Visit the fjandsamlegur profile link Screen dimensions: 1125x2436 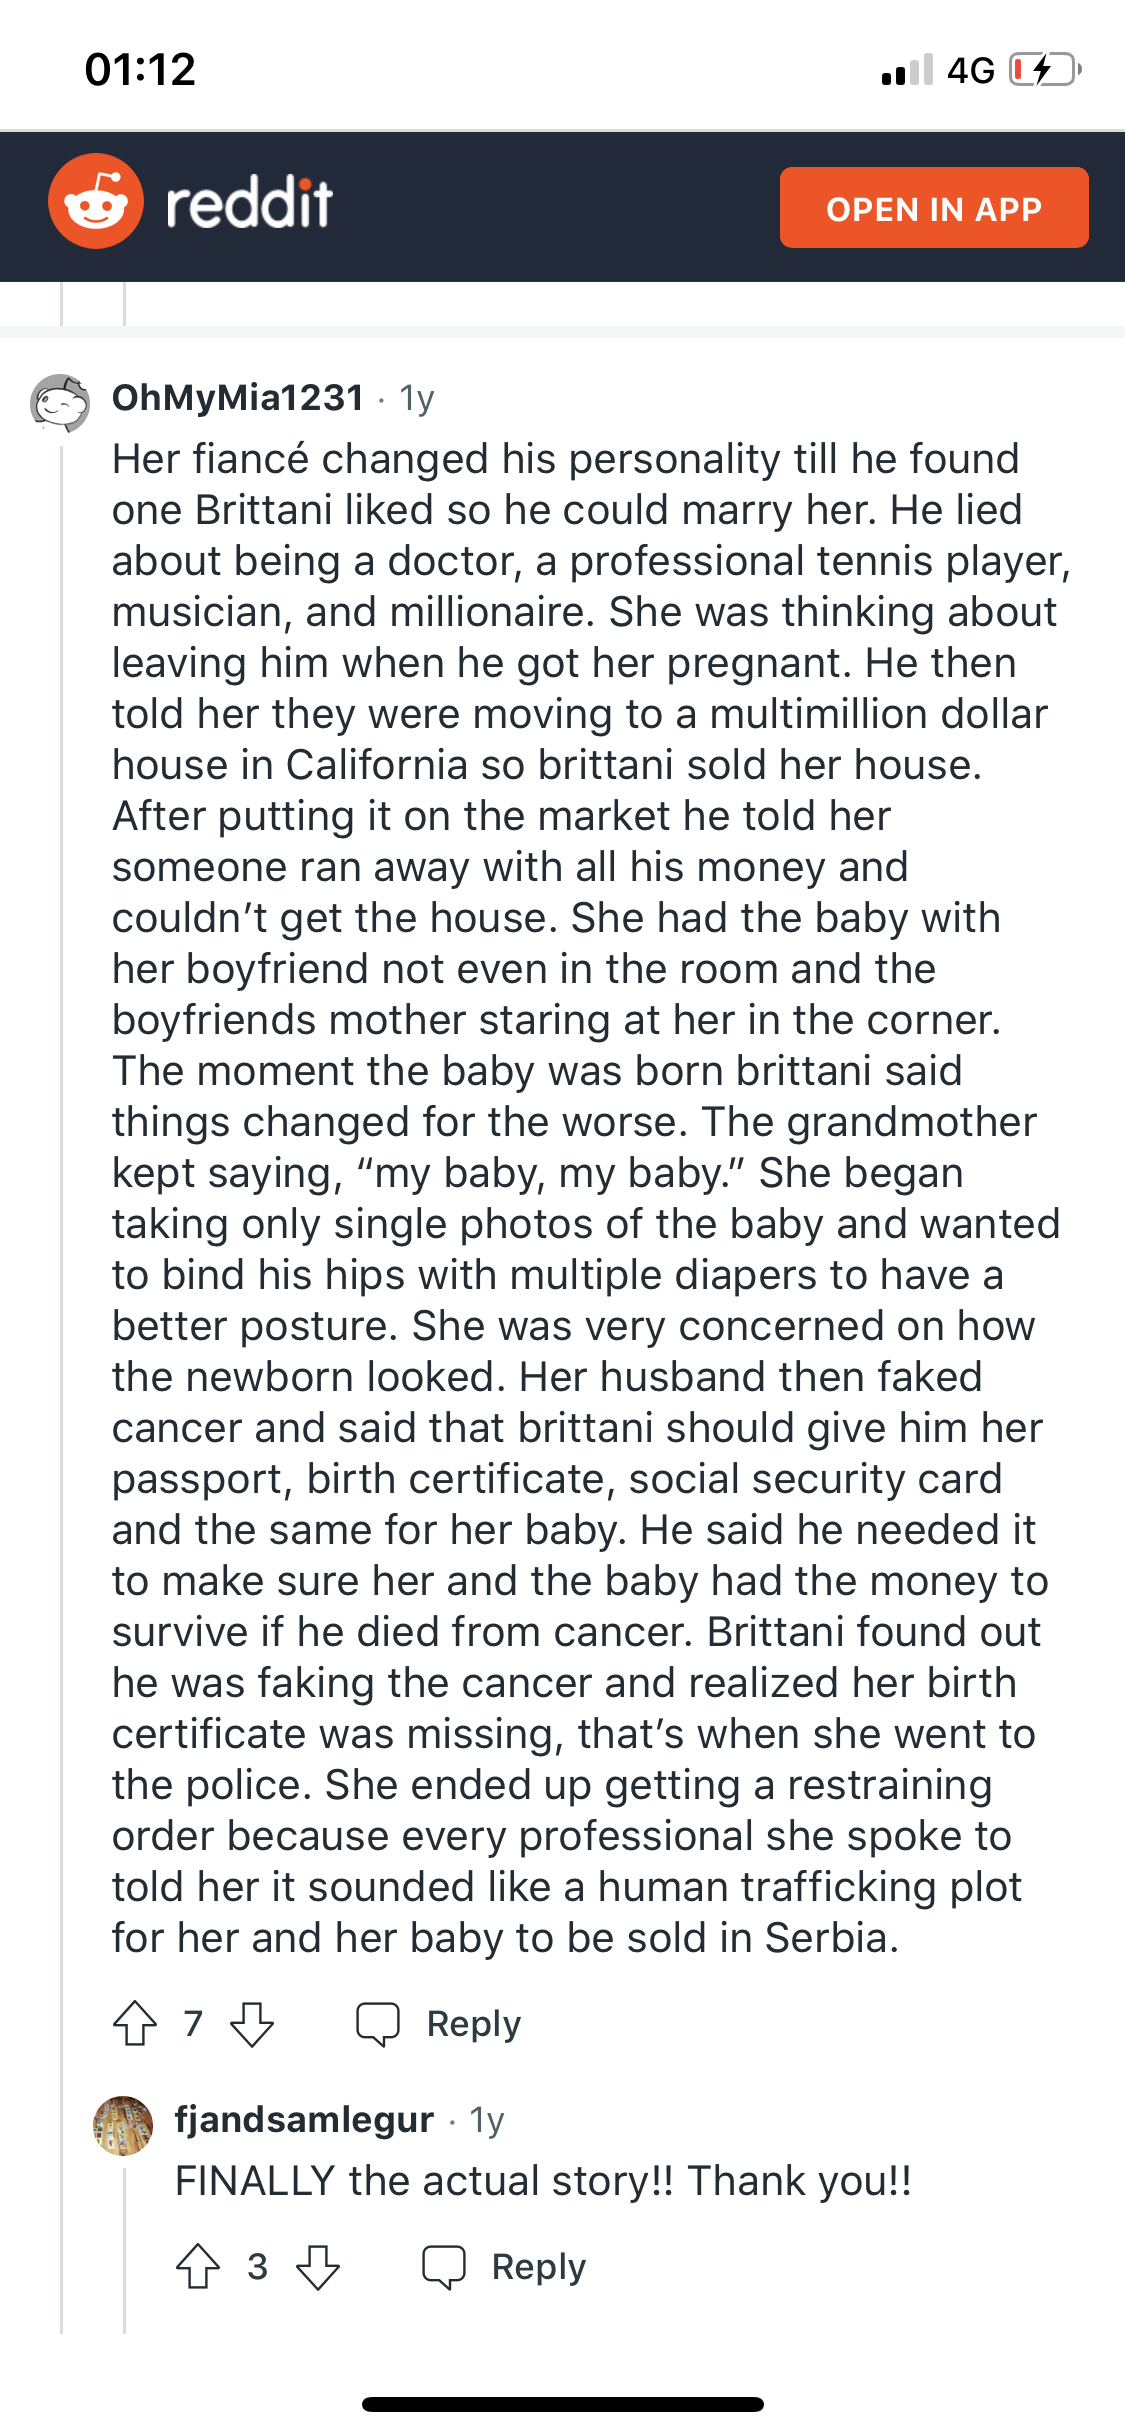[x=304, y=2120]
